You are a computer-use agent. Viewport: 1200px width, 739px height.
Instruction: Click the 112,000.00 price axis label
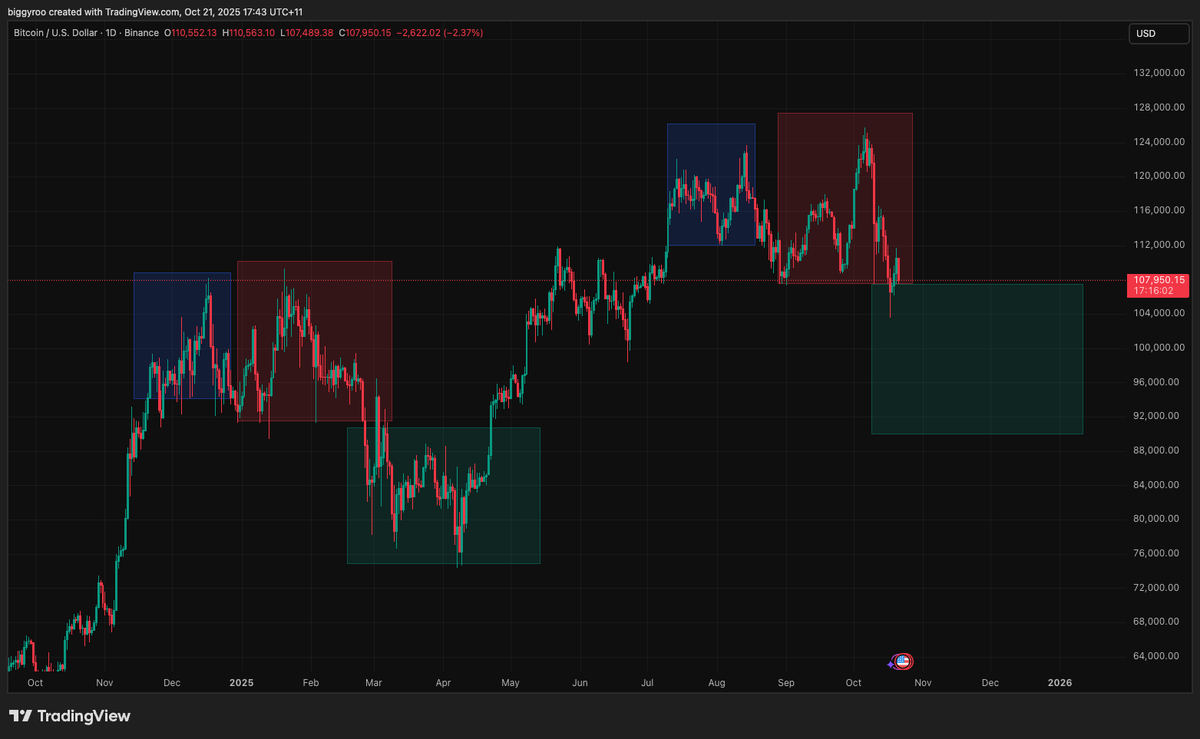point(1159,244)
